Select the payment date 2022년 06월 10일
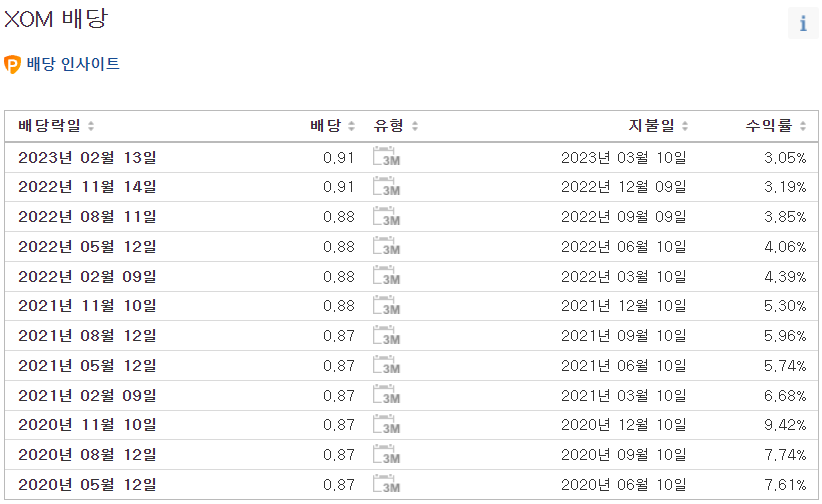 tap(623, 247)
